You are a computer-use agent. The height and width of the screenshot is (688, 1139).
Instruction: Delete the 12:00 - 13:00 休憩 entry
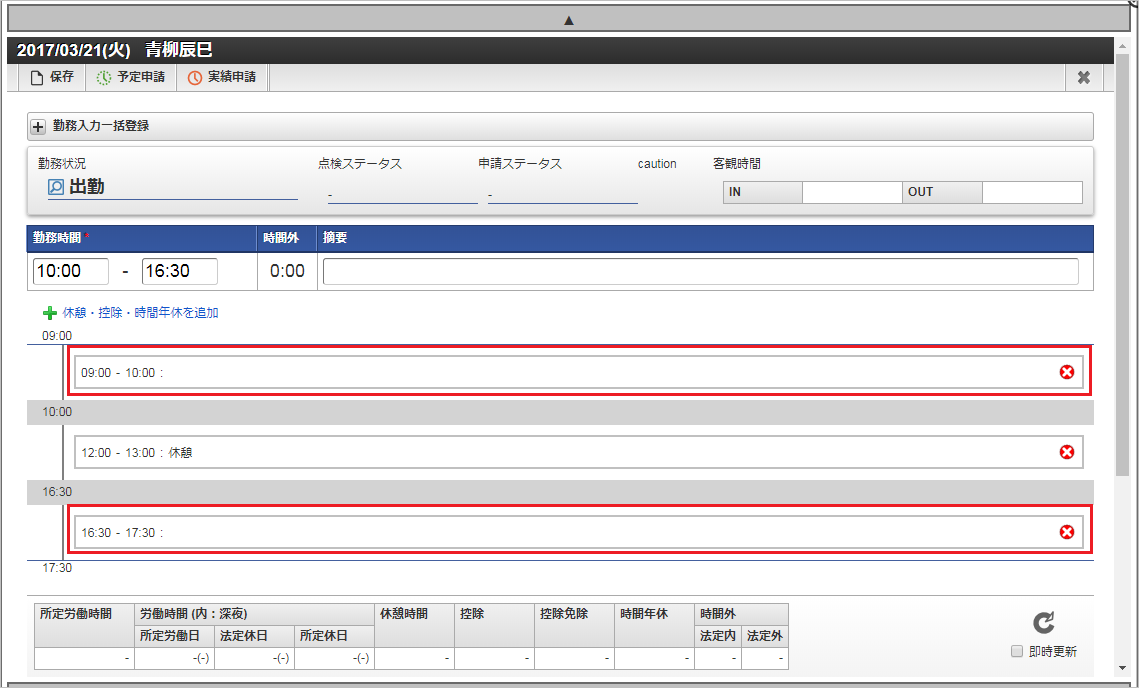point(1066,452)
